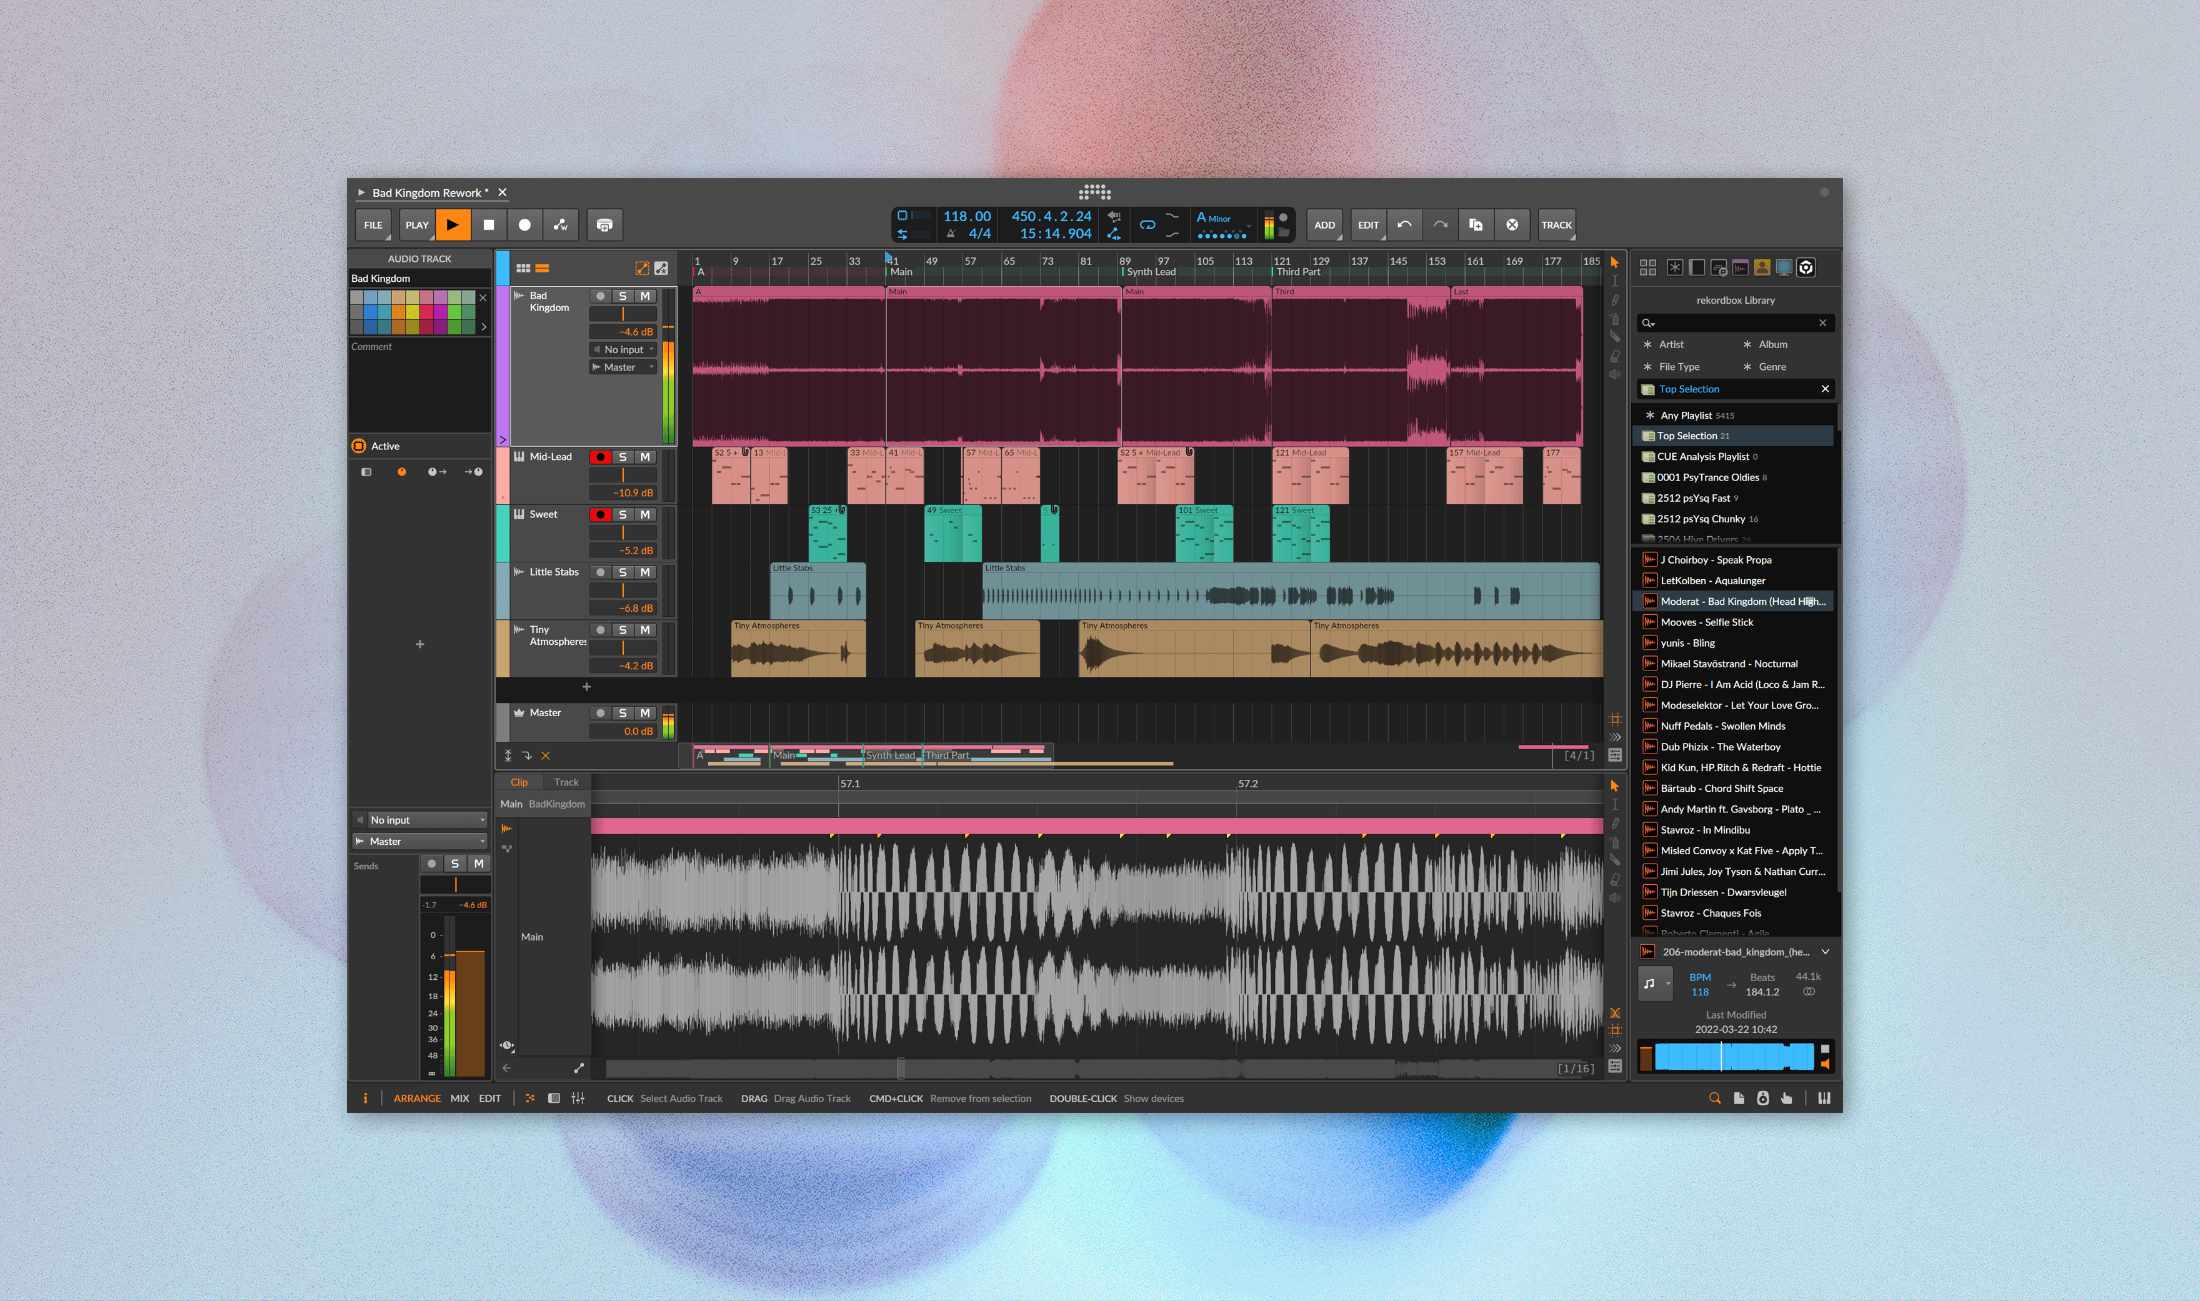The image size is (2200, 1301).
Task: Open mixer faders icon in footer
Action: [578, 1098]
